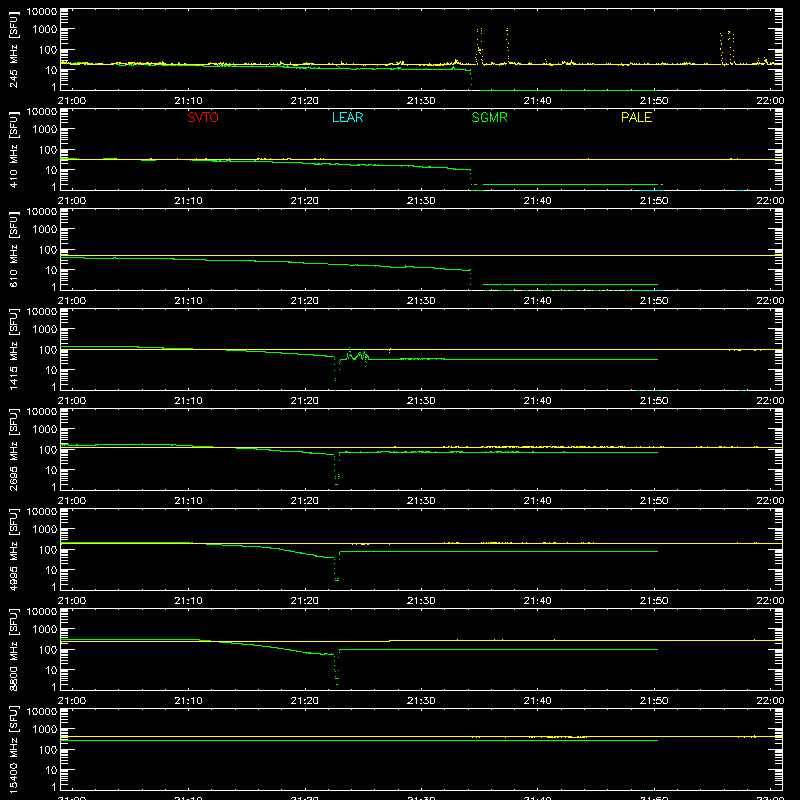Click the 21:10 tick label under 410 MHz plot
The height and width of the screenshot is (800, 800).
coord(188,201)
